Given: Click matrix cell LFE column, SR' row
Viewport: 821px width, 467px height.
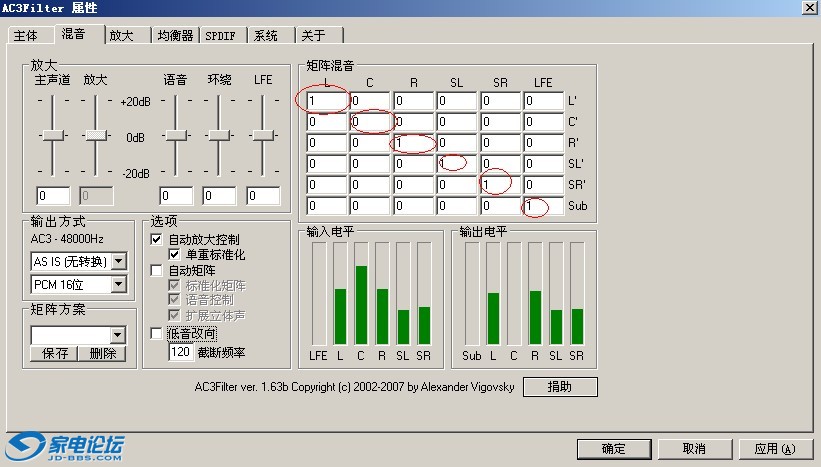Looking at the screenshot, I should [543, 185].
